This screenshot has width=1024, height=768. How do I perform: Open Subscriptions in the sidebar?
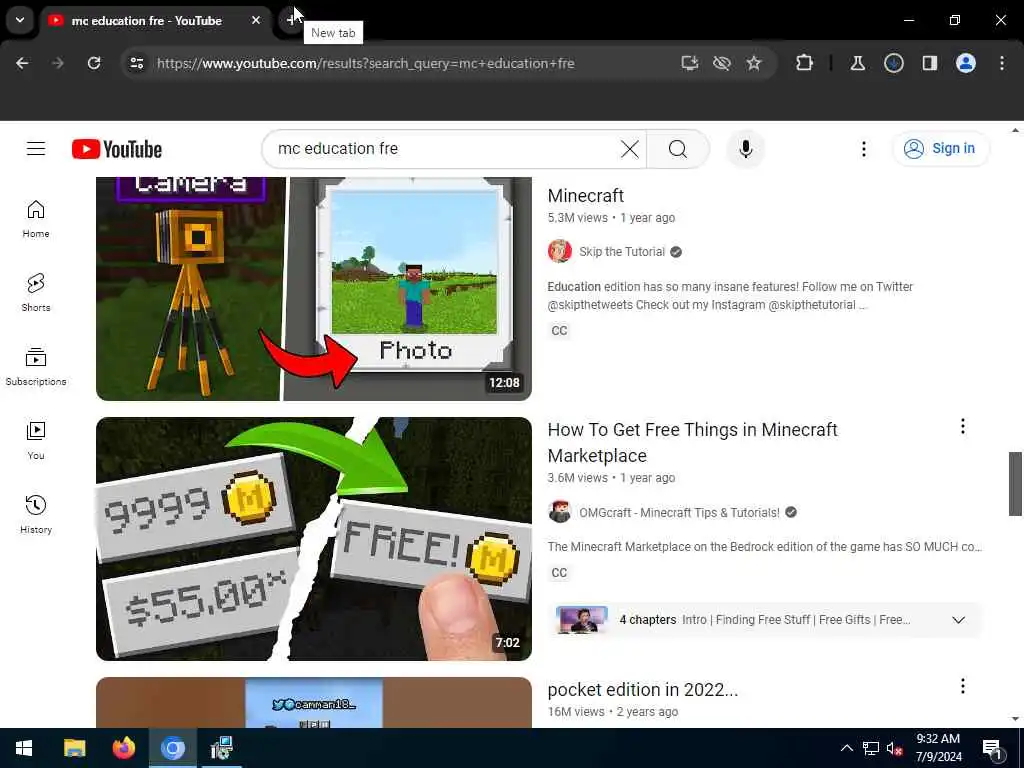36,366
